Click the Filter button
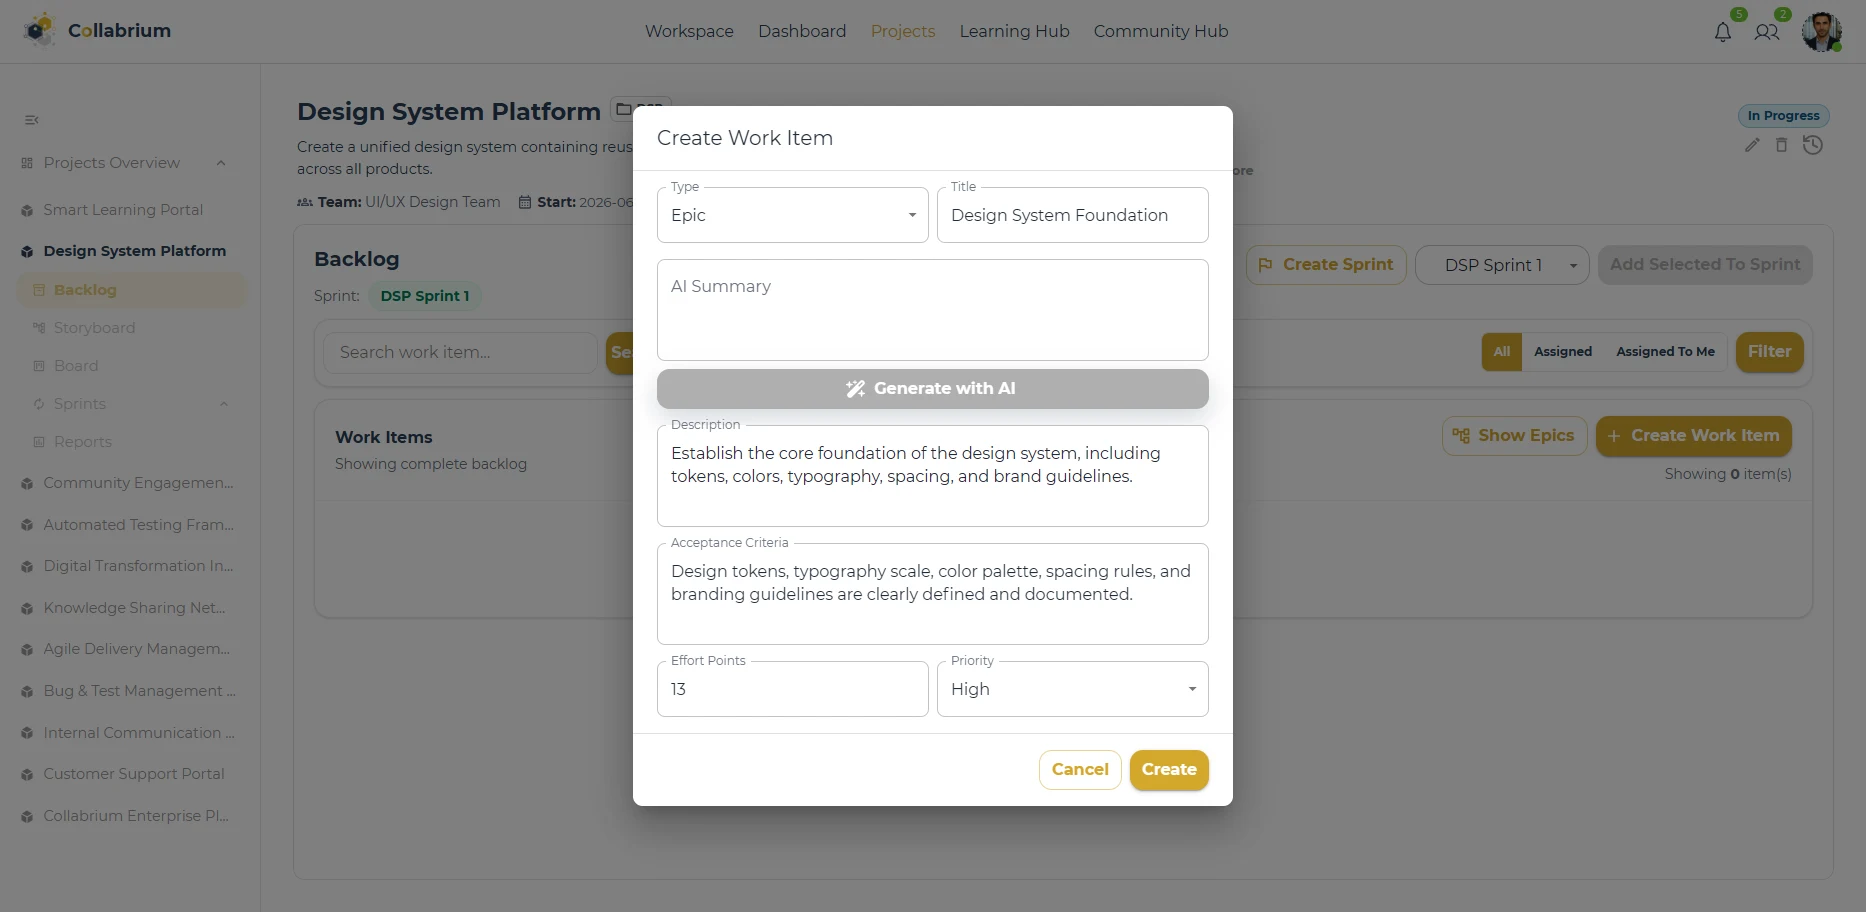 1769,352
